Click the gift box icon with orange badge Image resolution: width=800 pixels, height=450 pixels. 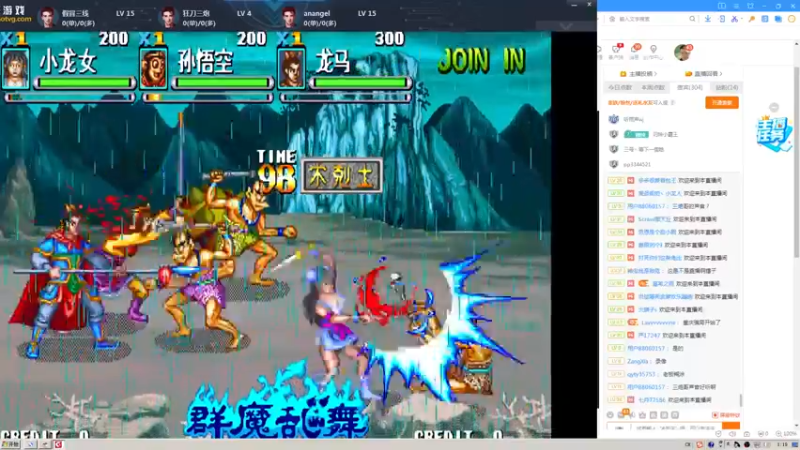(622, 414)
